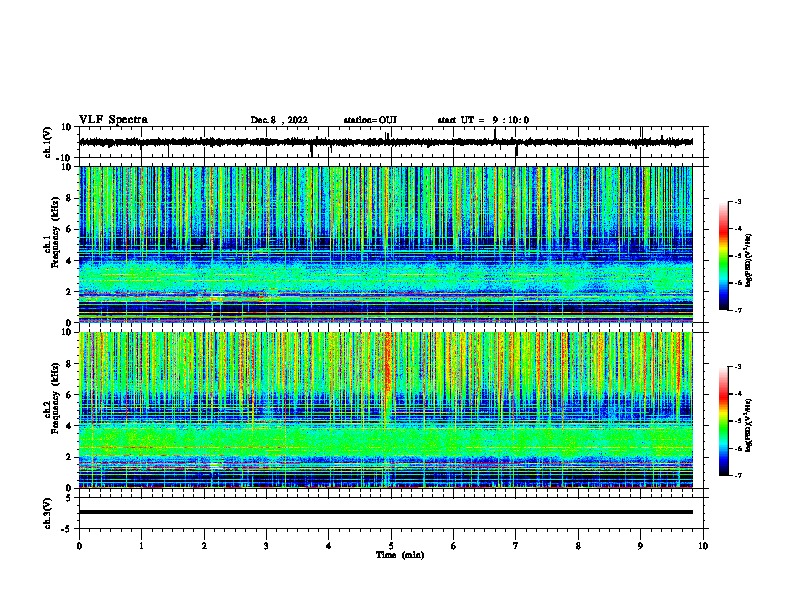This screenshot has height=612, width=792.
Task: Click the time axis tick label '7'
Action: 516,546
